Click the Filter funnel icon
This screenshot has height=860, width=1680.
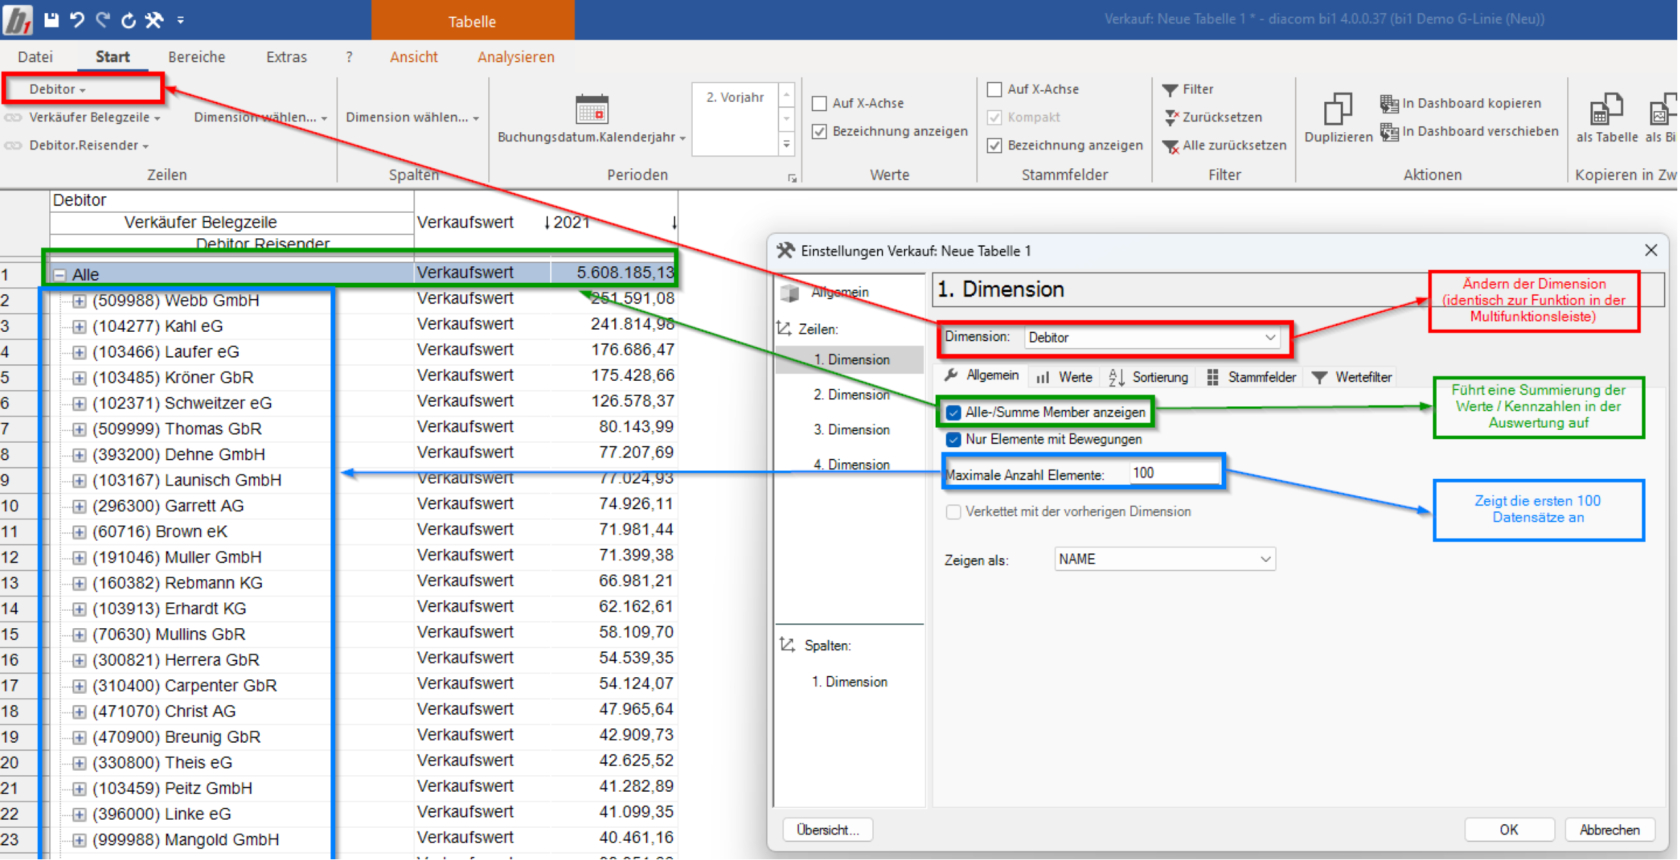(x=1170, y=89)
